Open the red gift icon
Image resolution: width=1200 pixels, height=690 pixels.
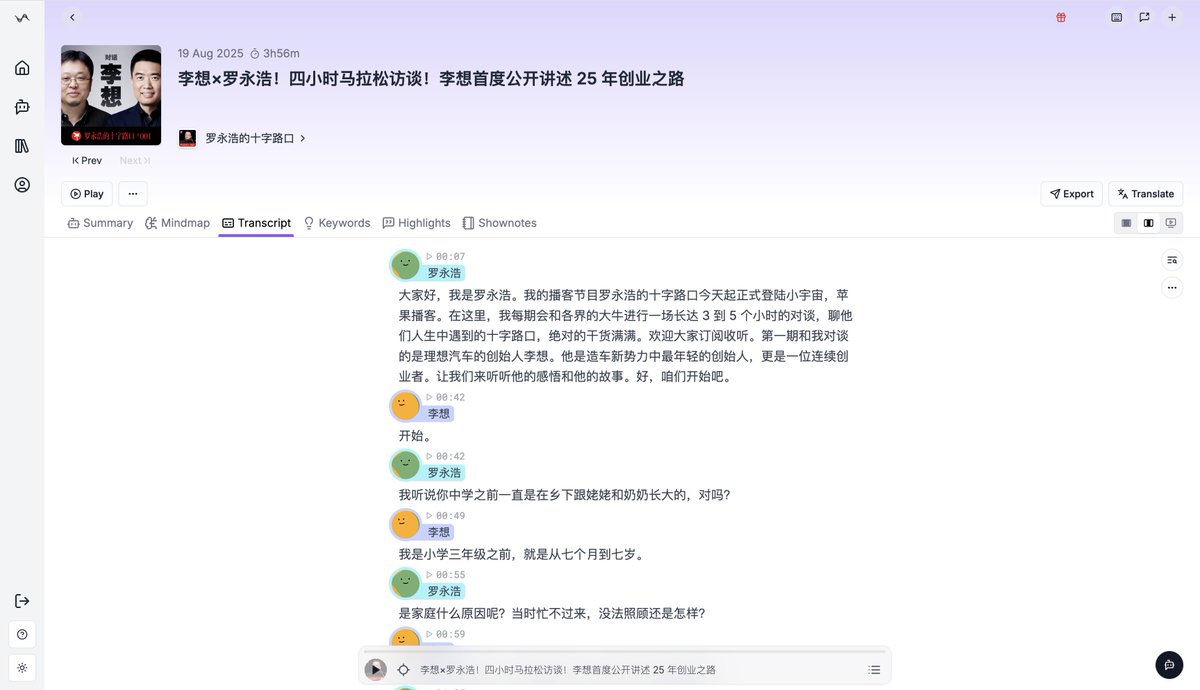pyautogui.click(x=1061, y=17)
